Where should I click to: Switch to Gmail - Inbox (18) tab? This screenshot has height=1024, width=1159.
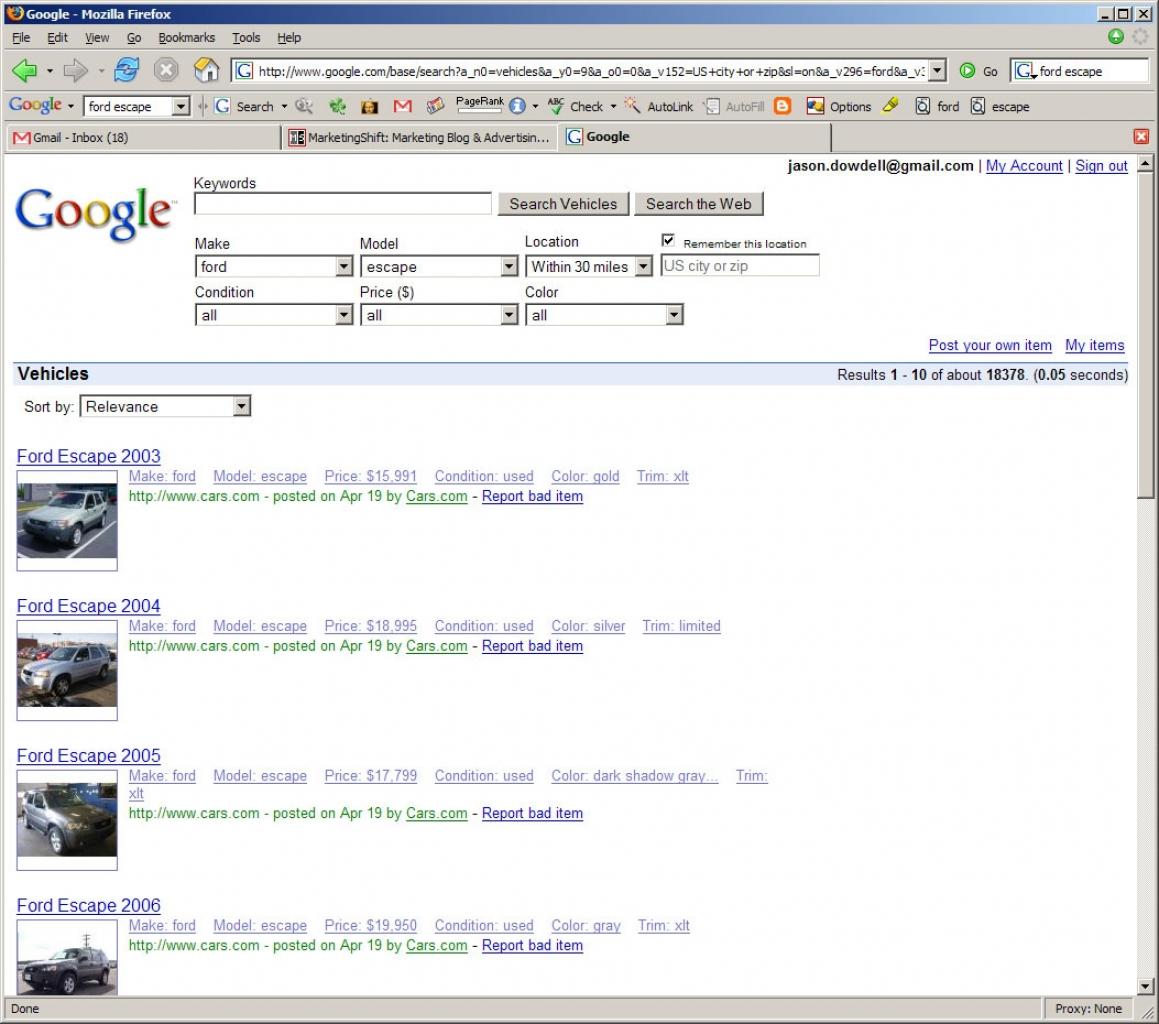144,137
